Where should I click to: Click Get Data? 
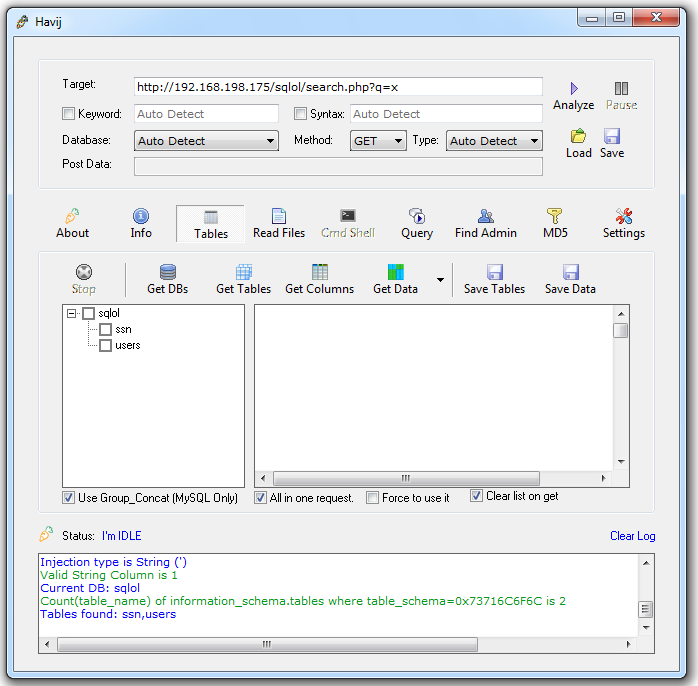click(x=395, y=280)
